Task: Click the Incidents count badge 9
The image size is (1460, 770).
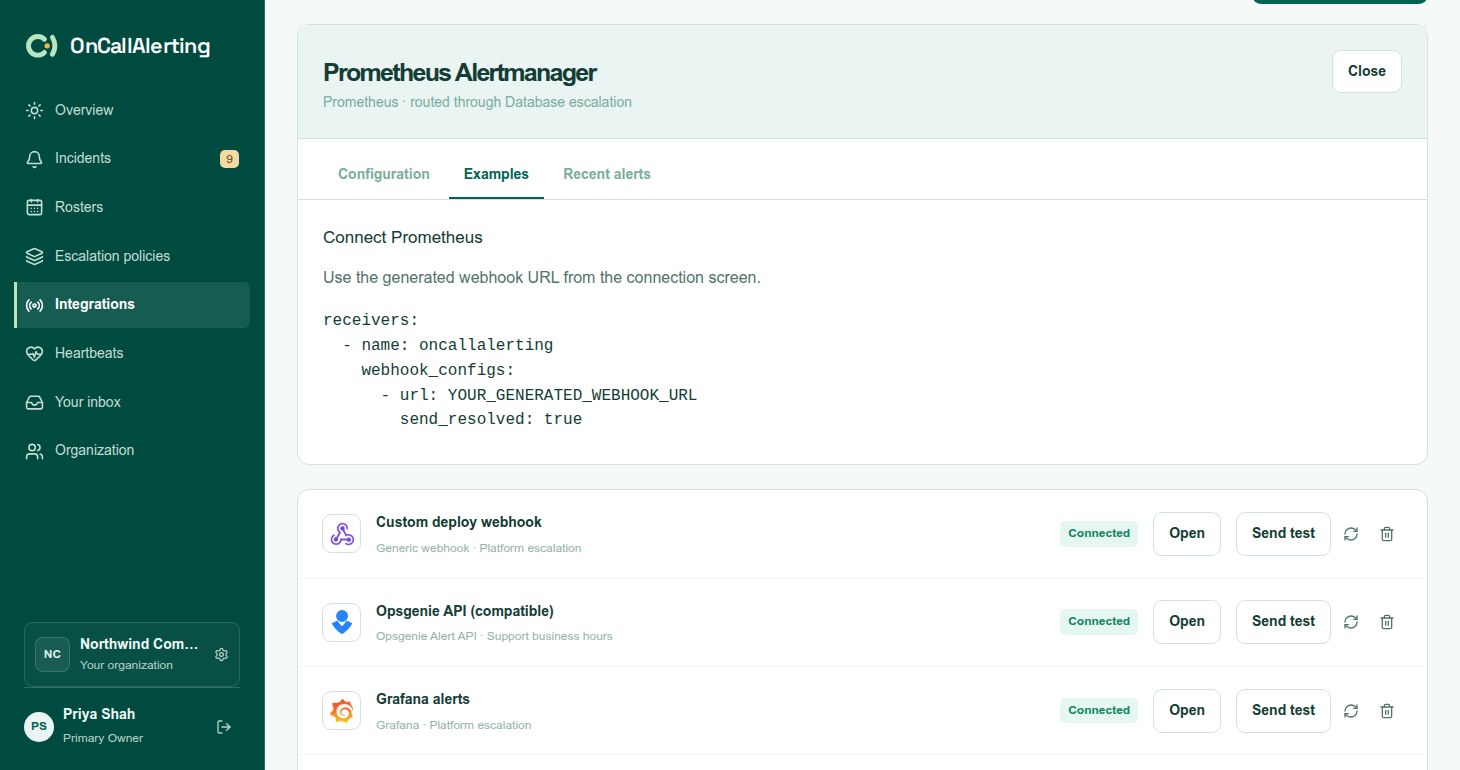Action: [229, 158]
